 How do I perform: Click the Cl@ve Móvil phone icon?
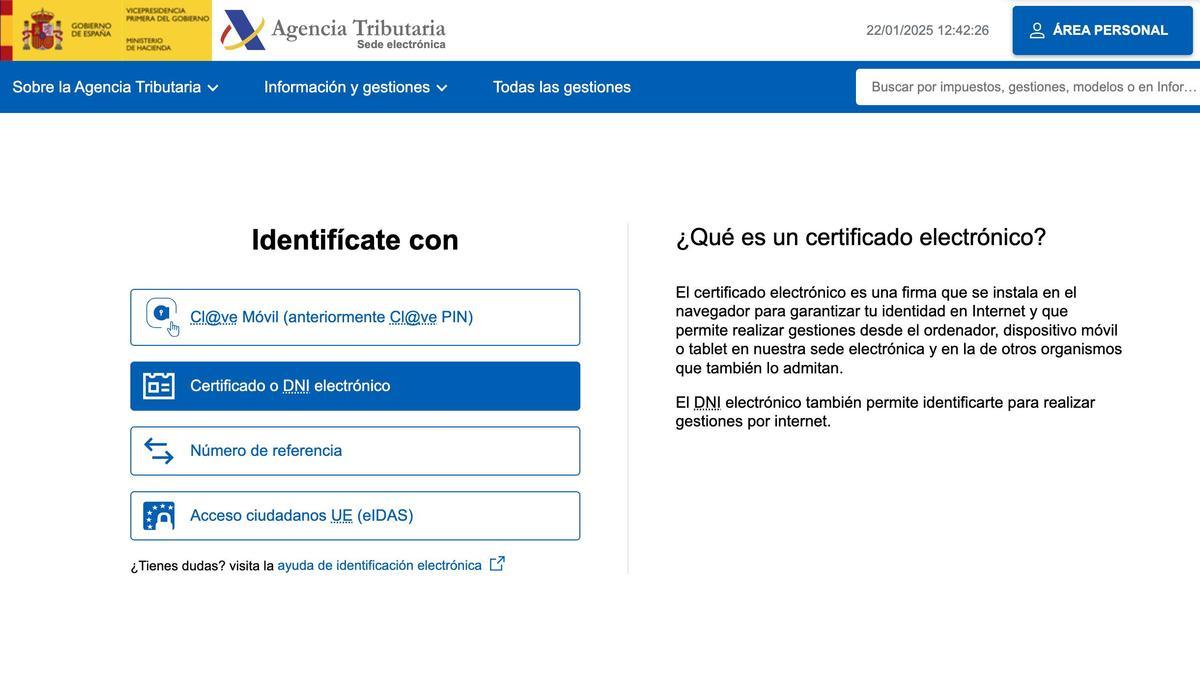pos(162,316)
